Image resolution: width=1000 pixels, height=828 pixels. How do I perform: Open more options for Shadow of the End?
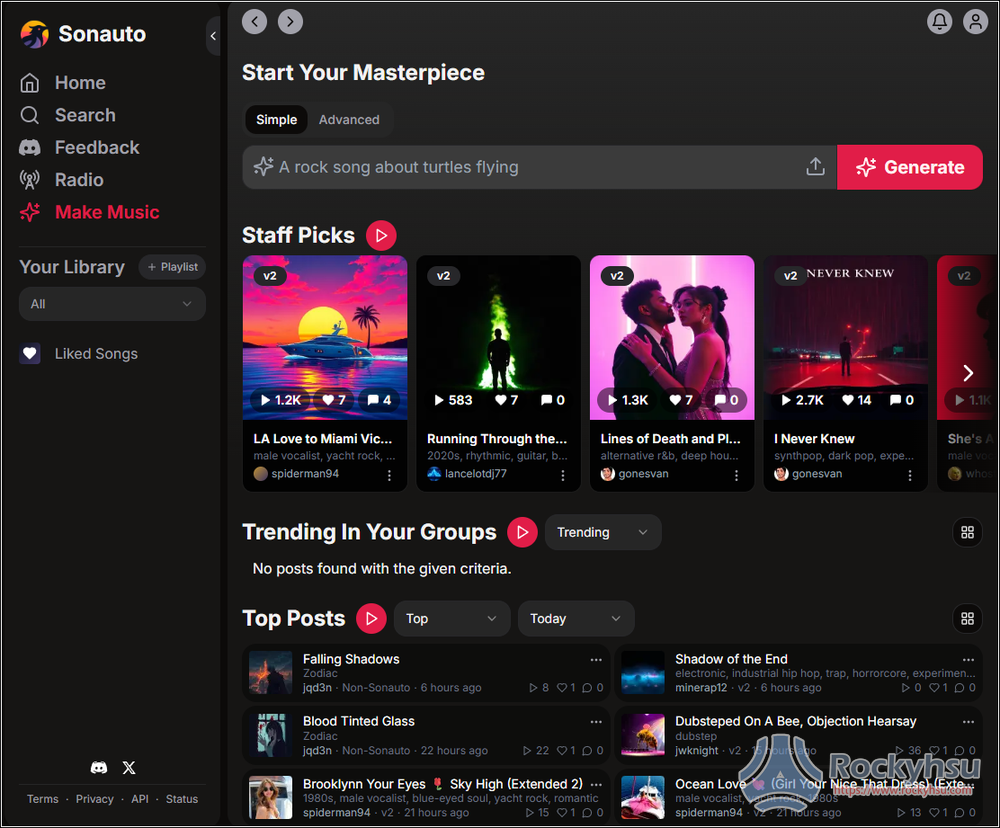(x=968, y=660)
